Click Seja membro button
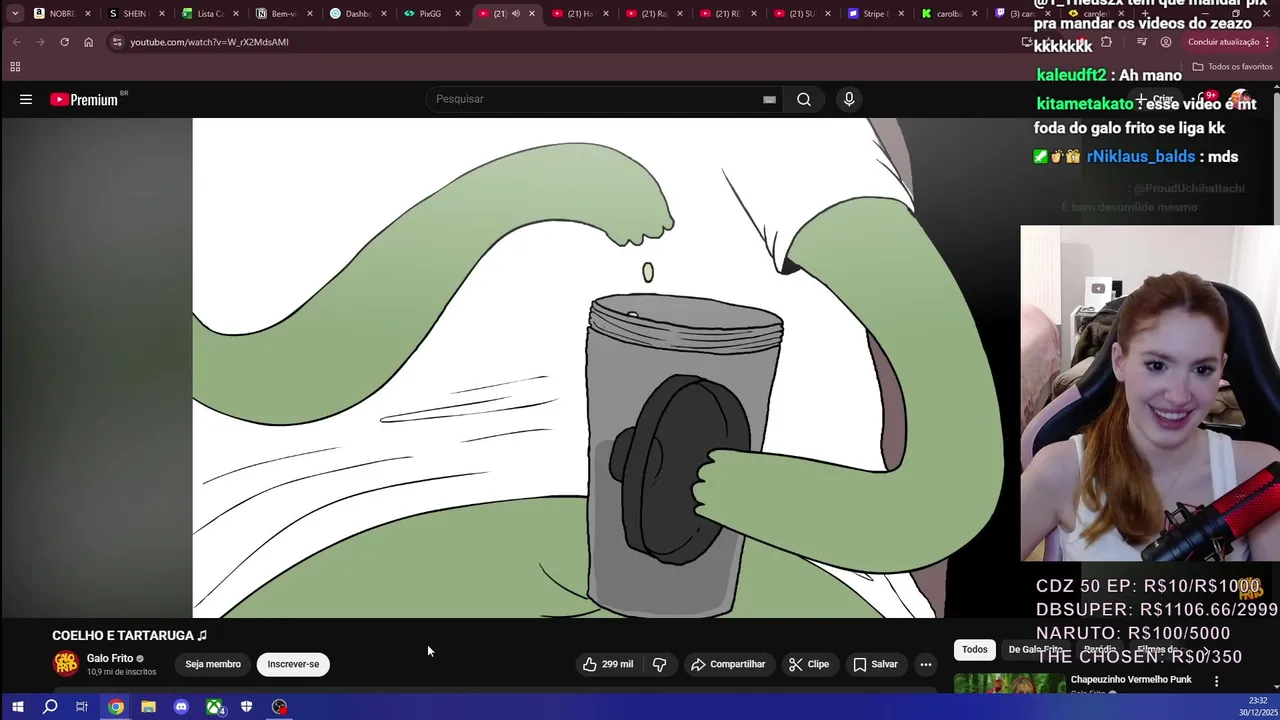This screenshot has height=720, width=1280. click(213, 664)
